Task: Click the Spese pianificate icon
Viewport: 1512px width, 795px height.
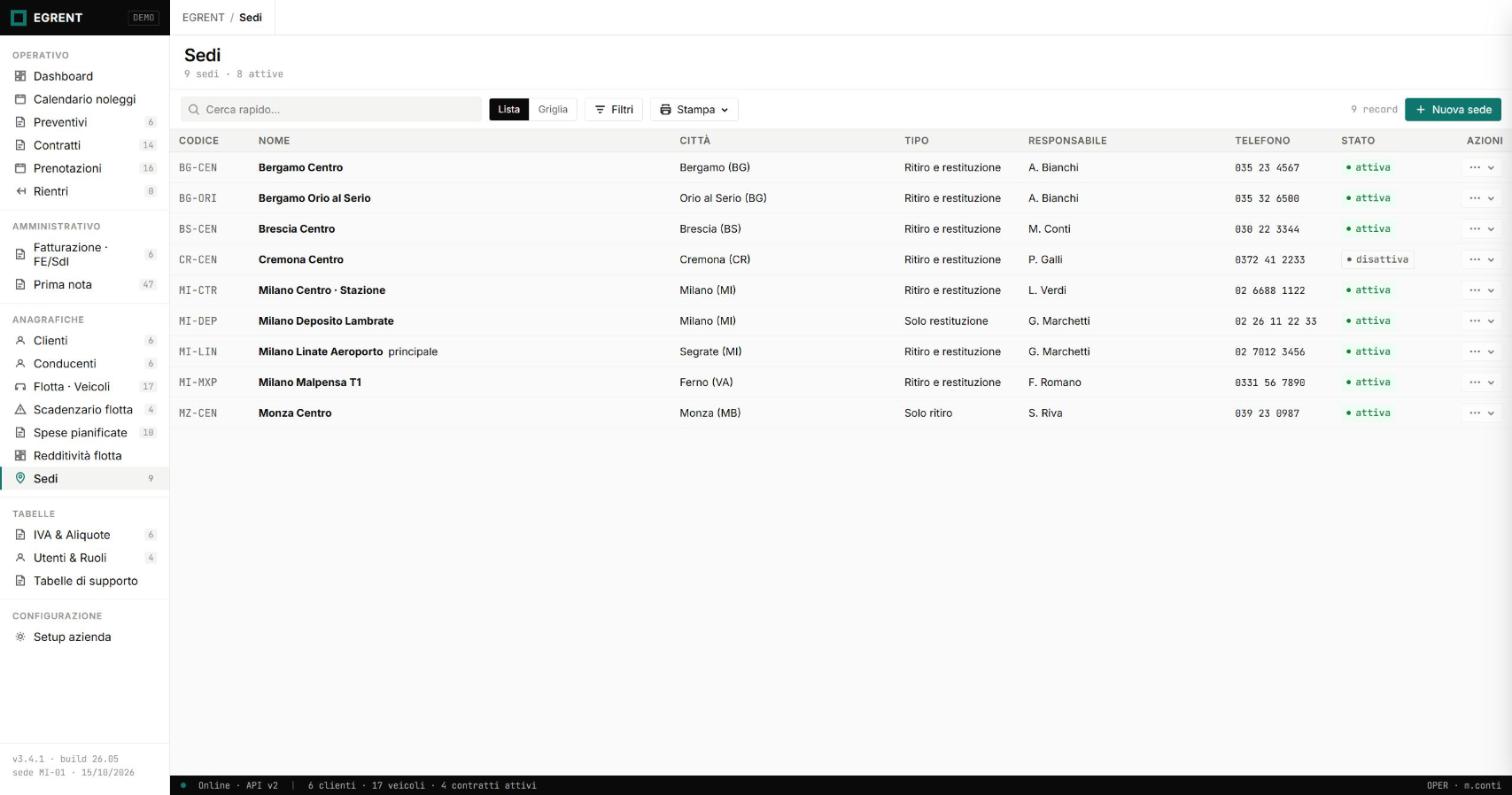Action: point(20,433)
